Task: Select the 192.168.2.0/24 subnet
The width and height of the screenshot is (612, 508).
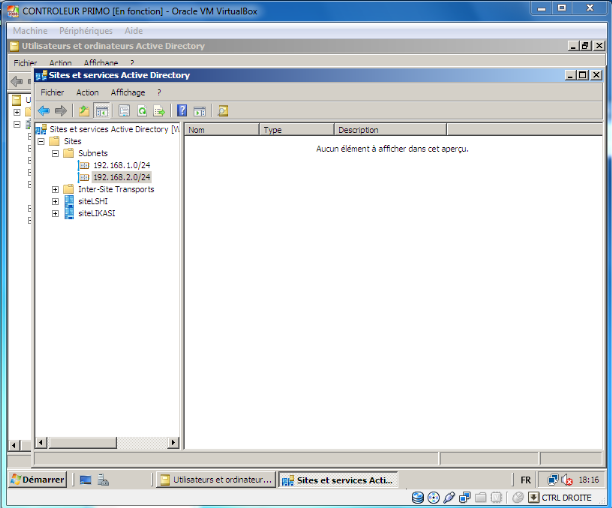Action: click(x=122, y=177)
